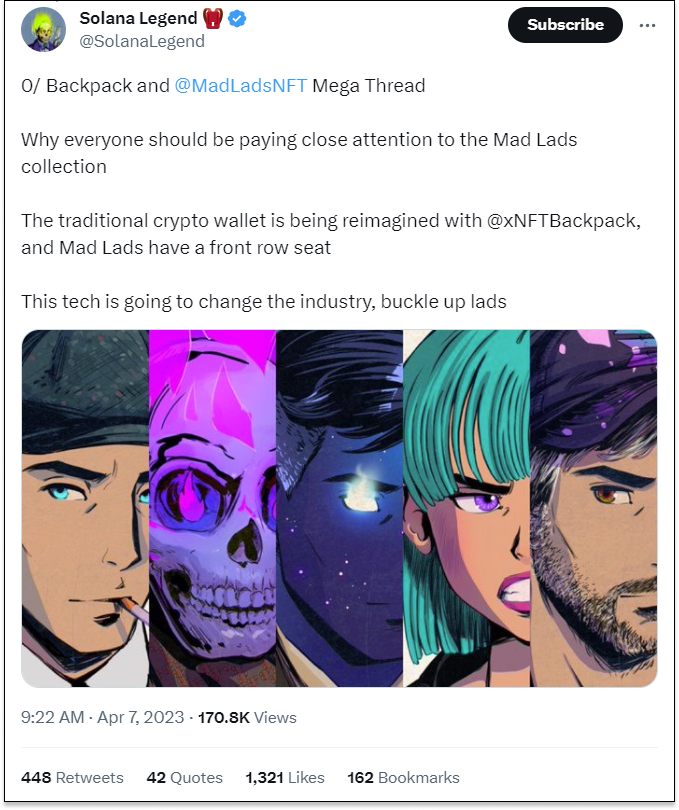The width and height of the screenshot is (679, 810).
Task: Open the three-dot more options menu
Action: [647, 25]
